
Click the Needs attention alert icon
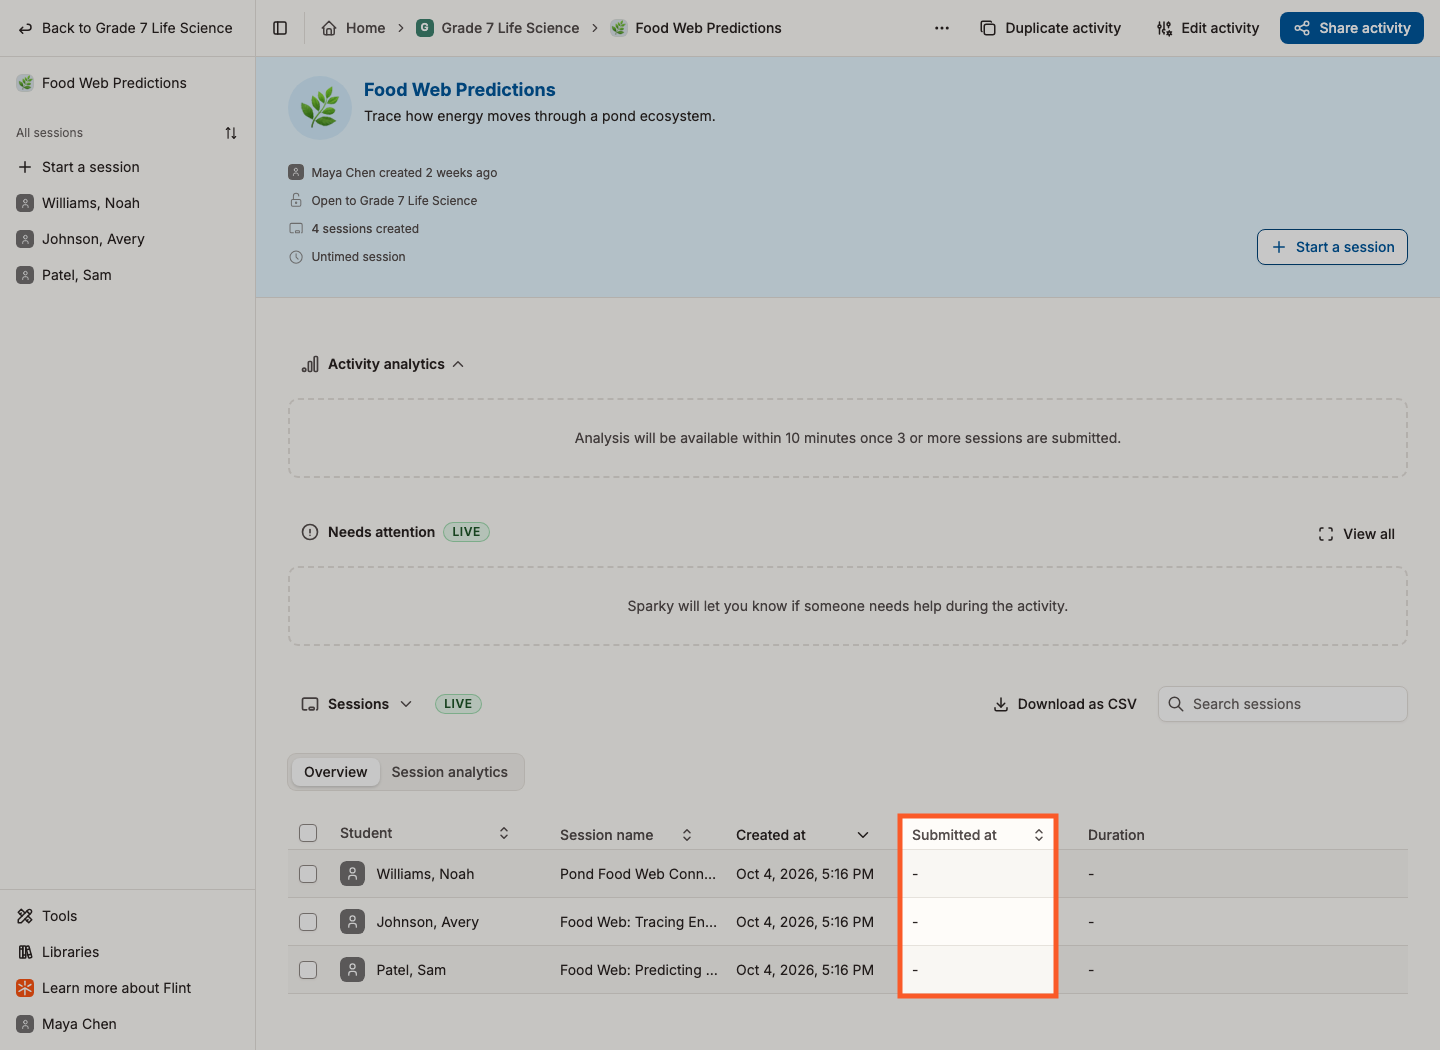tap(310, 532)
